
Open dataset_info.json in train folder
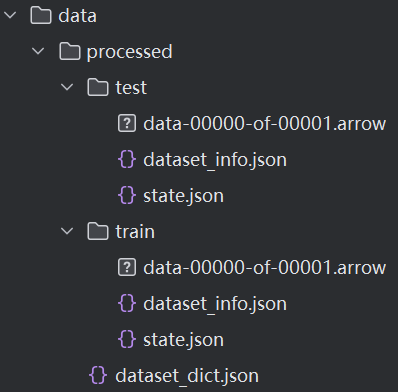click(215, 304)
